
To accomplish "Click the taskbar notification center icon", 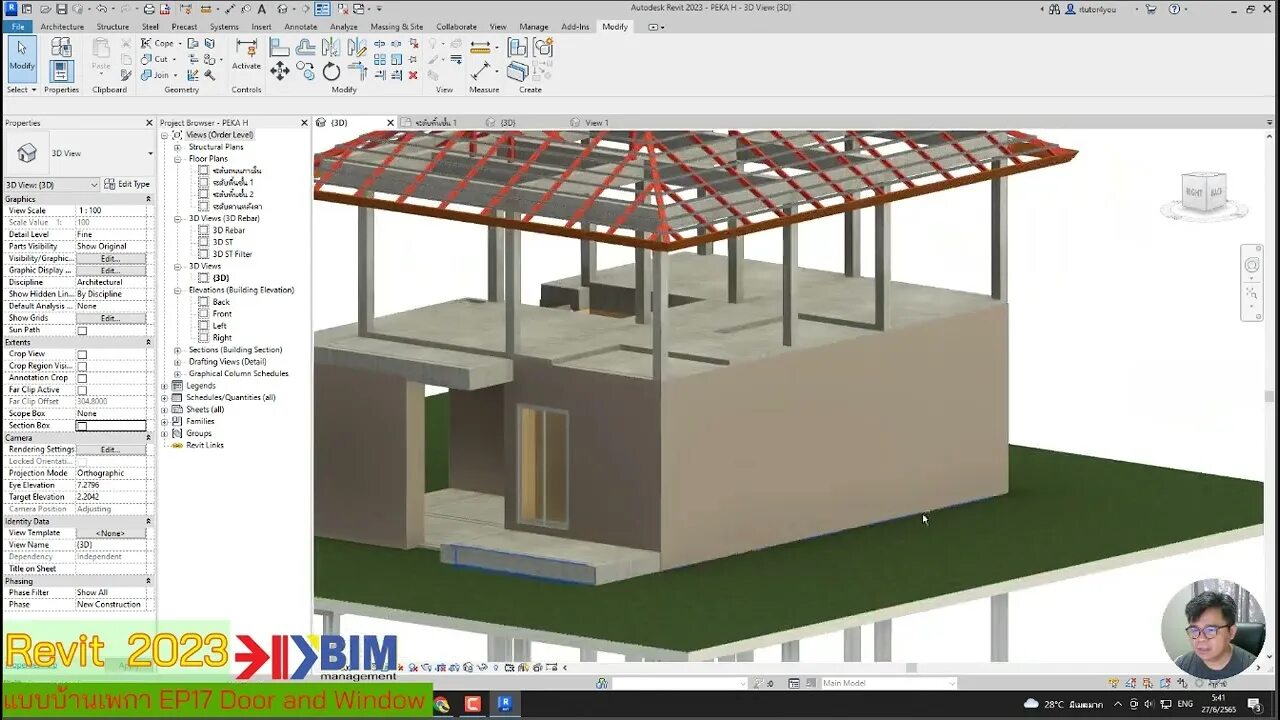I will coord(1254,704).
